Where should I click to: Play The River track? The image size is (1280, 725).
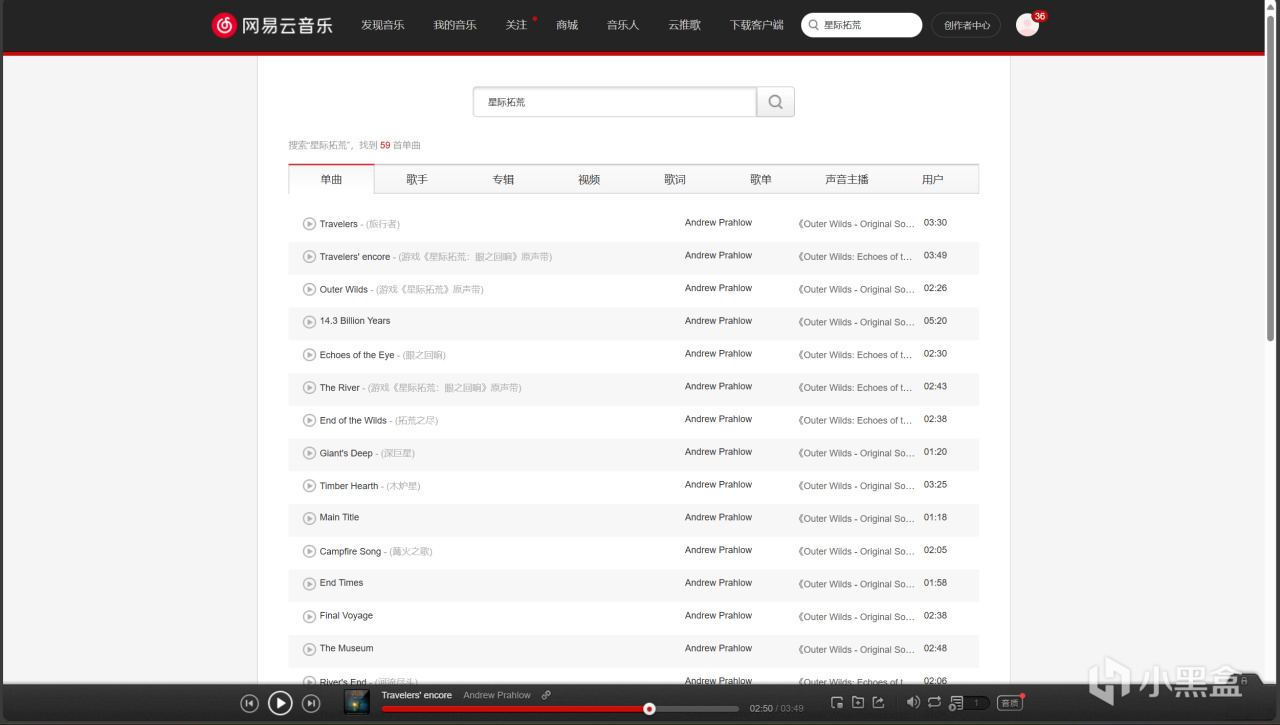[x=309, y=387]
